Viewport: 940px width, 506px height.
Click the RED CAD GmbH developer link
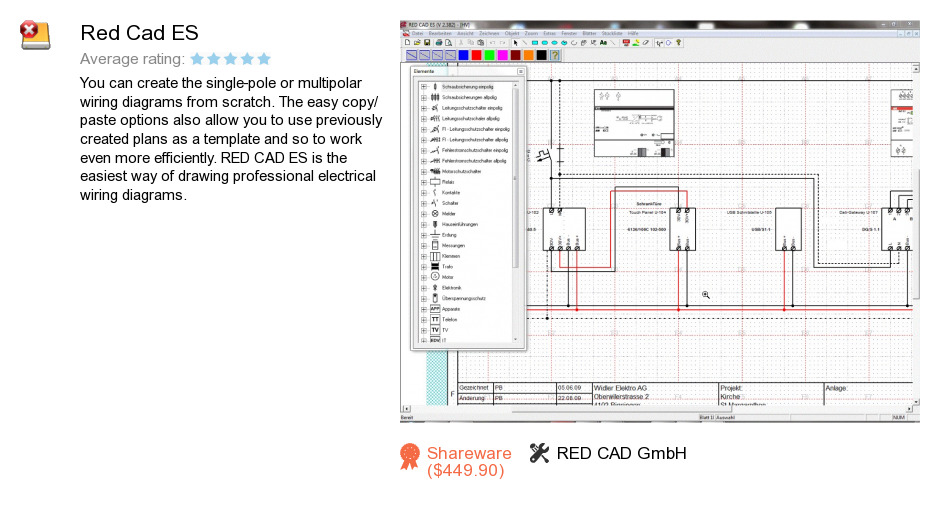[x=622, y=453]
